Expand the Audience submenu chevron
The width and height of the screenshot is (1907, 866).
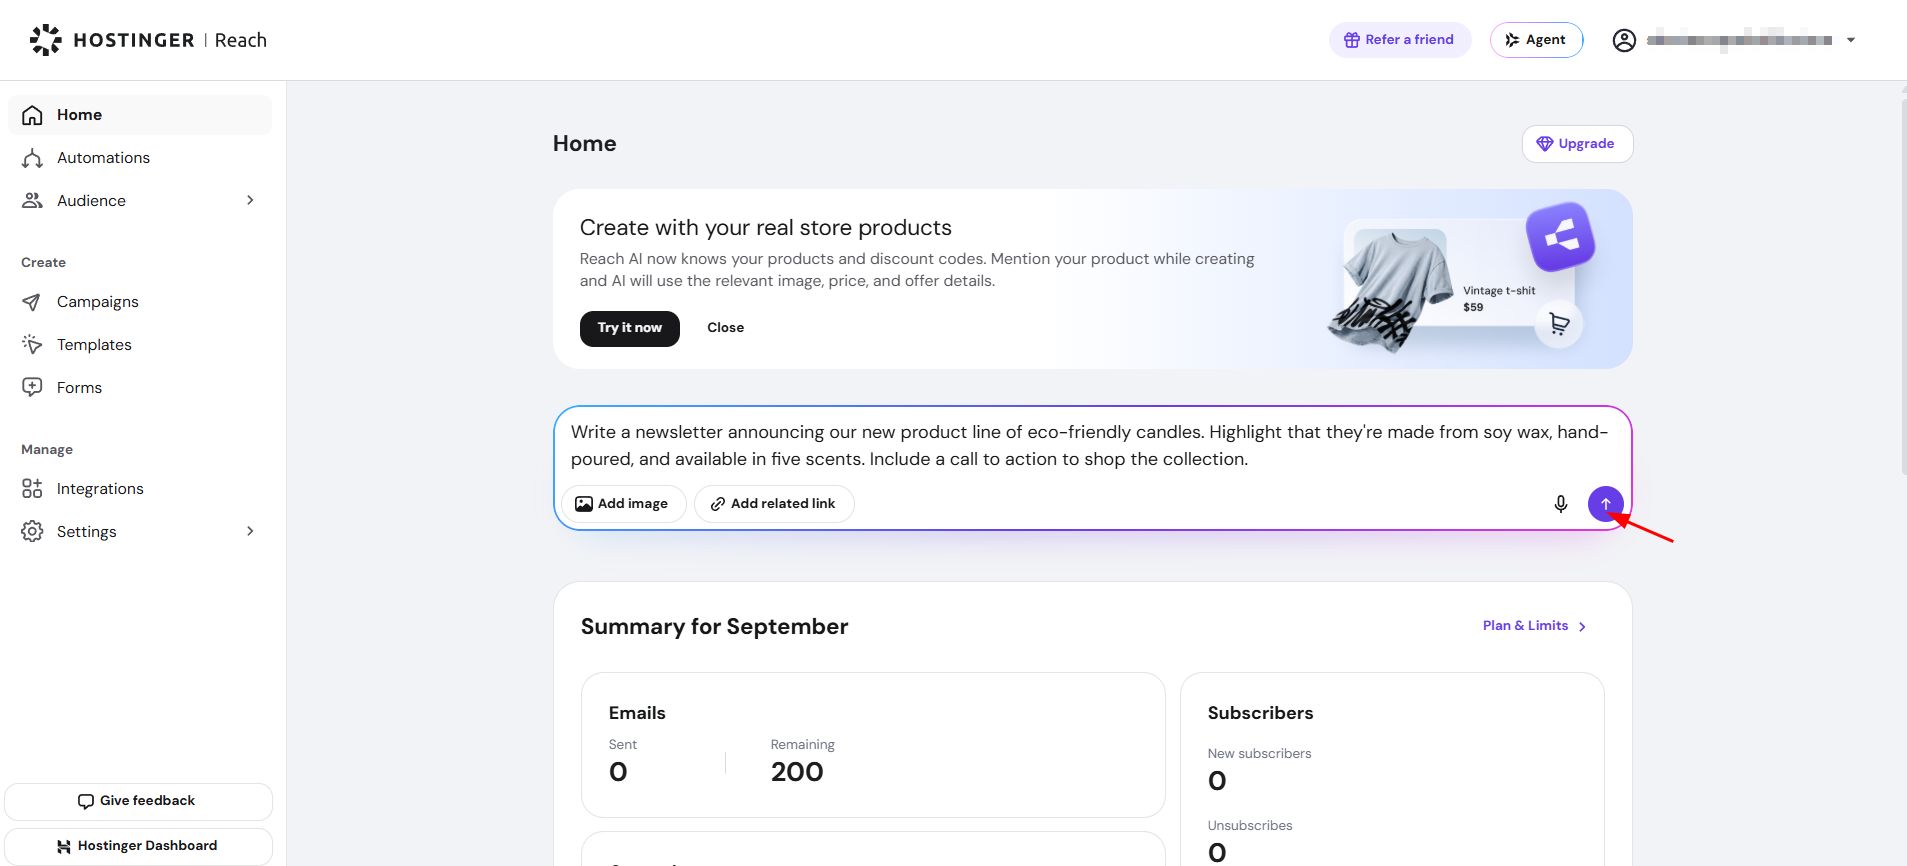[250, 200]
